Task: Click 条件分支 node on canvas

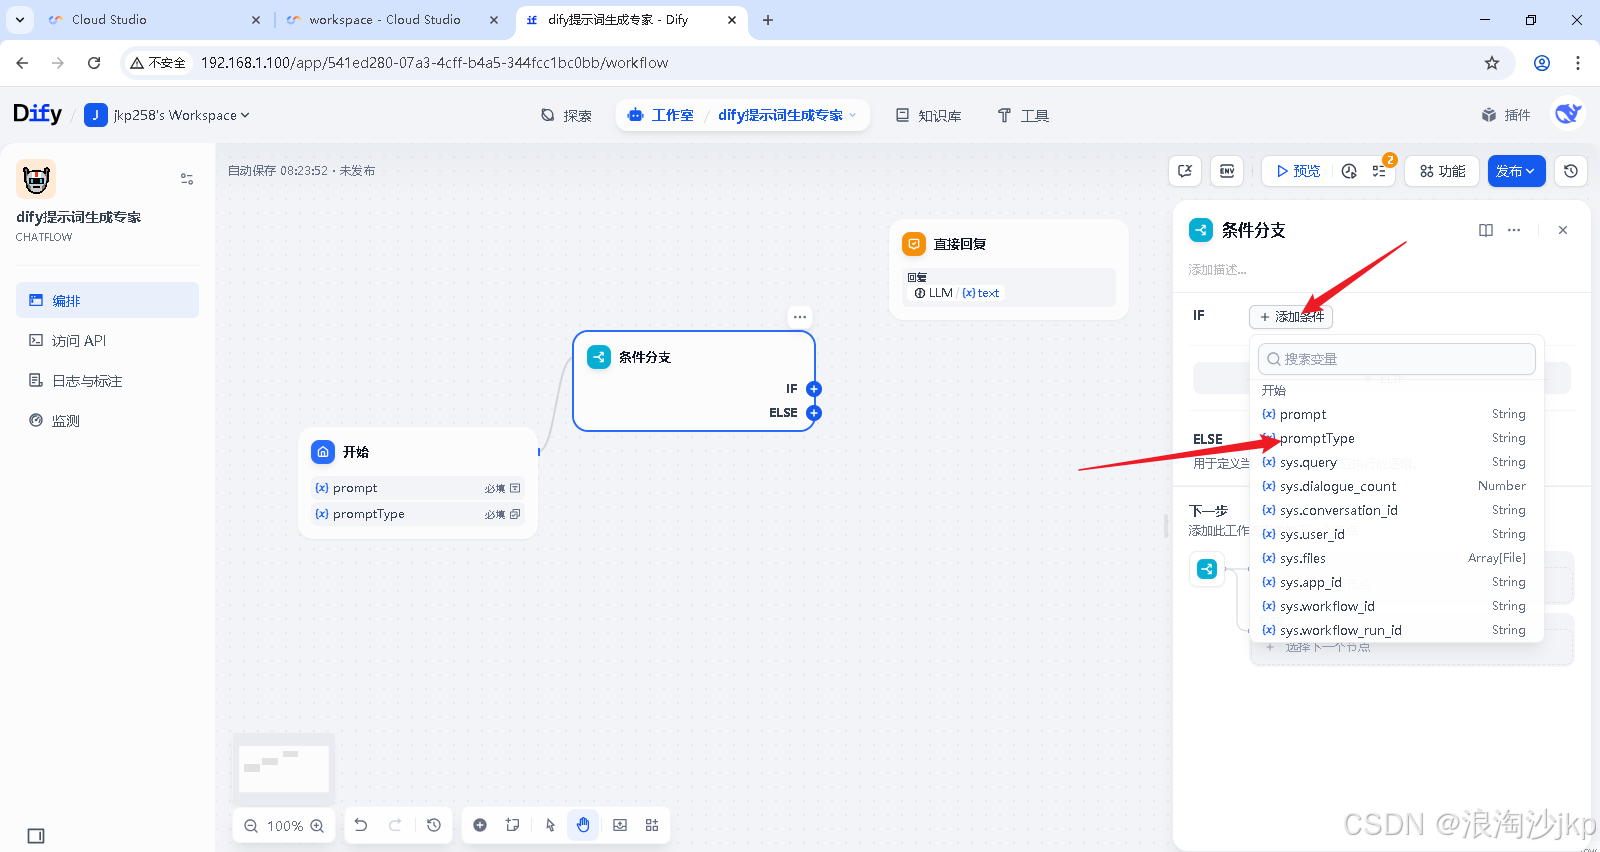Action: 694,381
